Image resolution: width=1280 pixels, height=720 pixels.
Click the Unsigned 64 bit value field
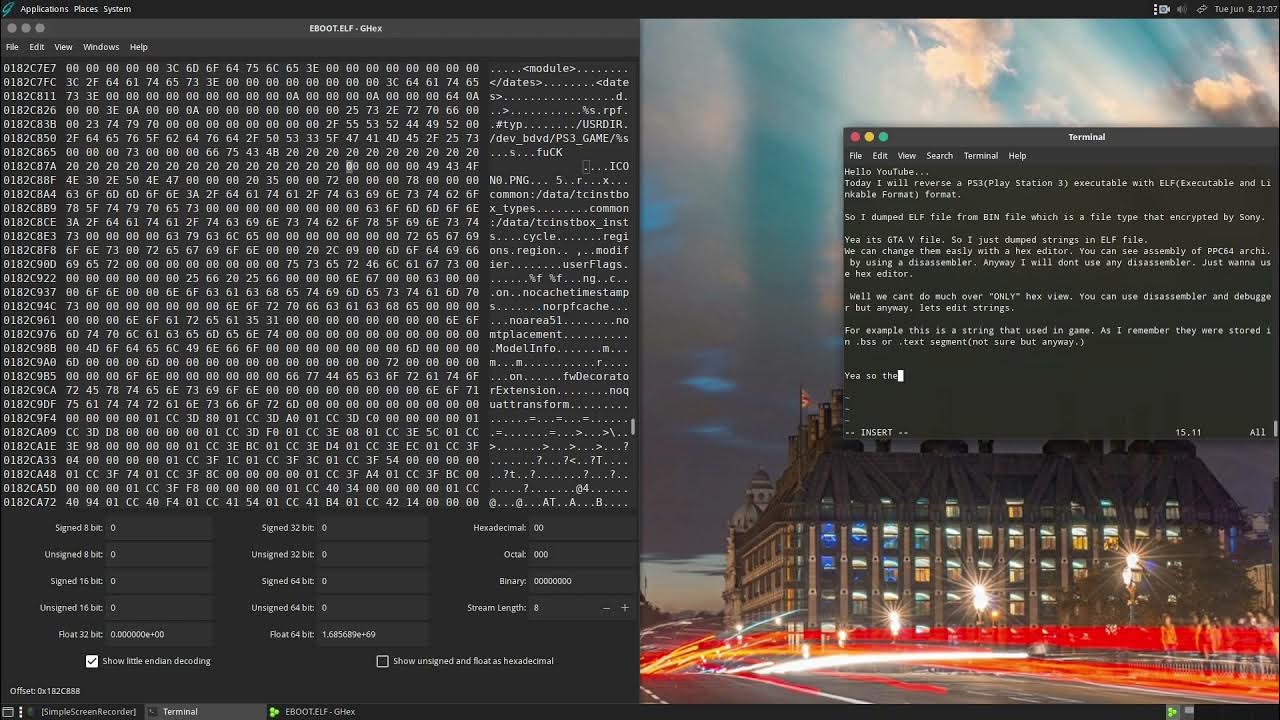point(373,607)
